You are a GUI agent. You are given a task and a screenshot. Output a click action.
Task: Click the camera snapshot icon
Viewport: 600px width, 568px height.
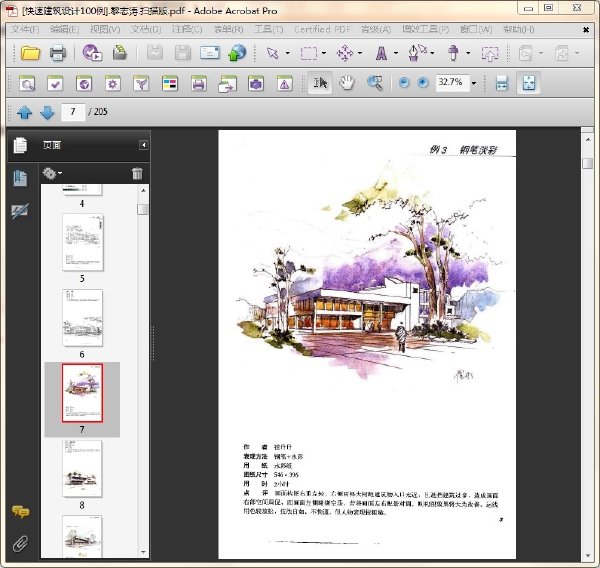[x=256, y=83]
